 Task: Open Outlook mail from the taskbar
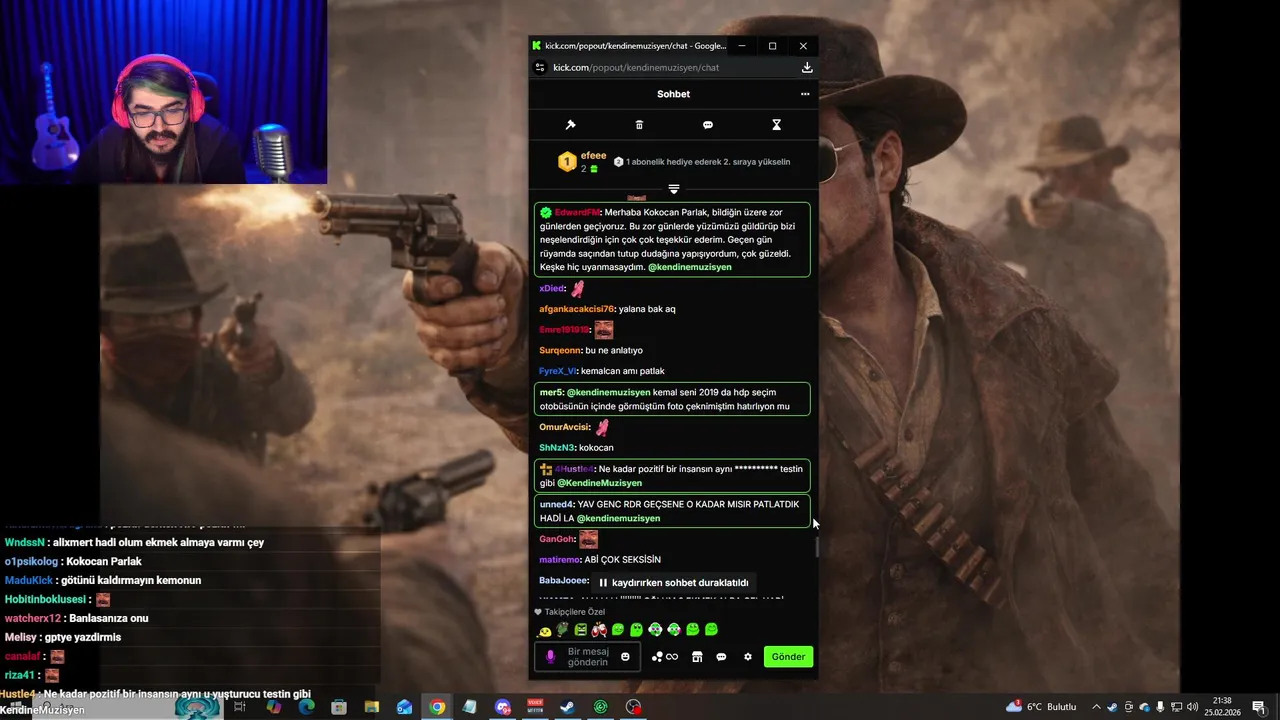[x=404, y=707]
